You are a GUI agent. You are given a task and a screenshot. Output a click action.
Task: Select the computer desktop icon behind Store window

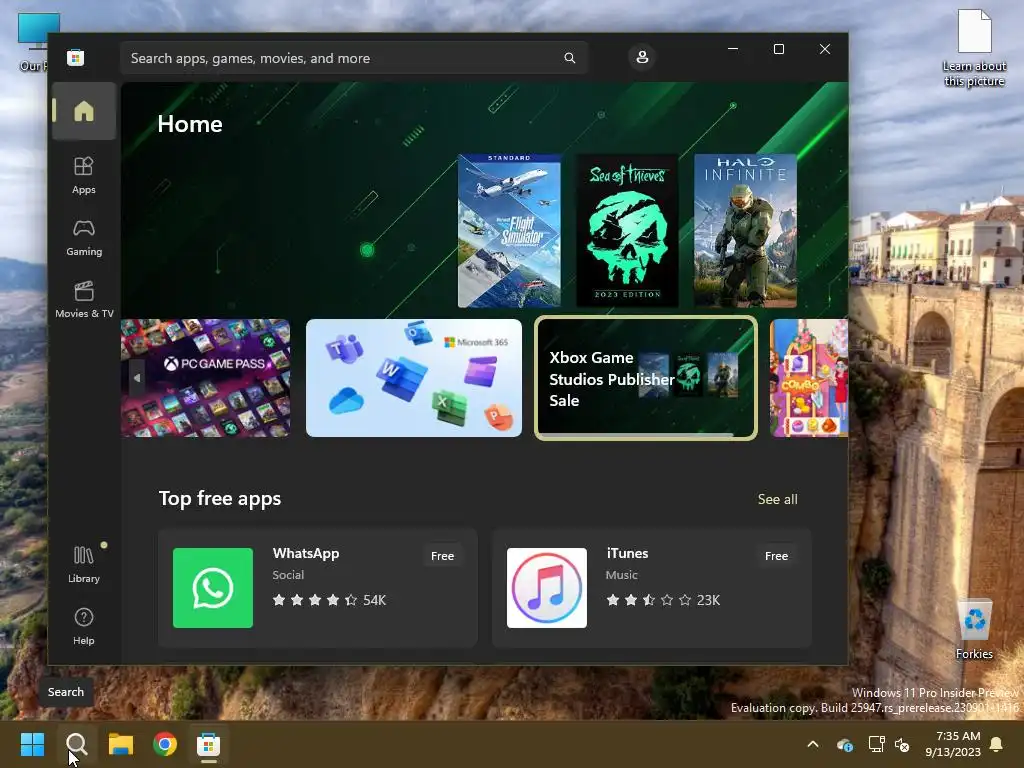click(33, 40)
